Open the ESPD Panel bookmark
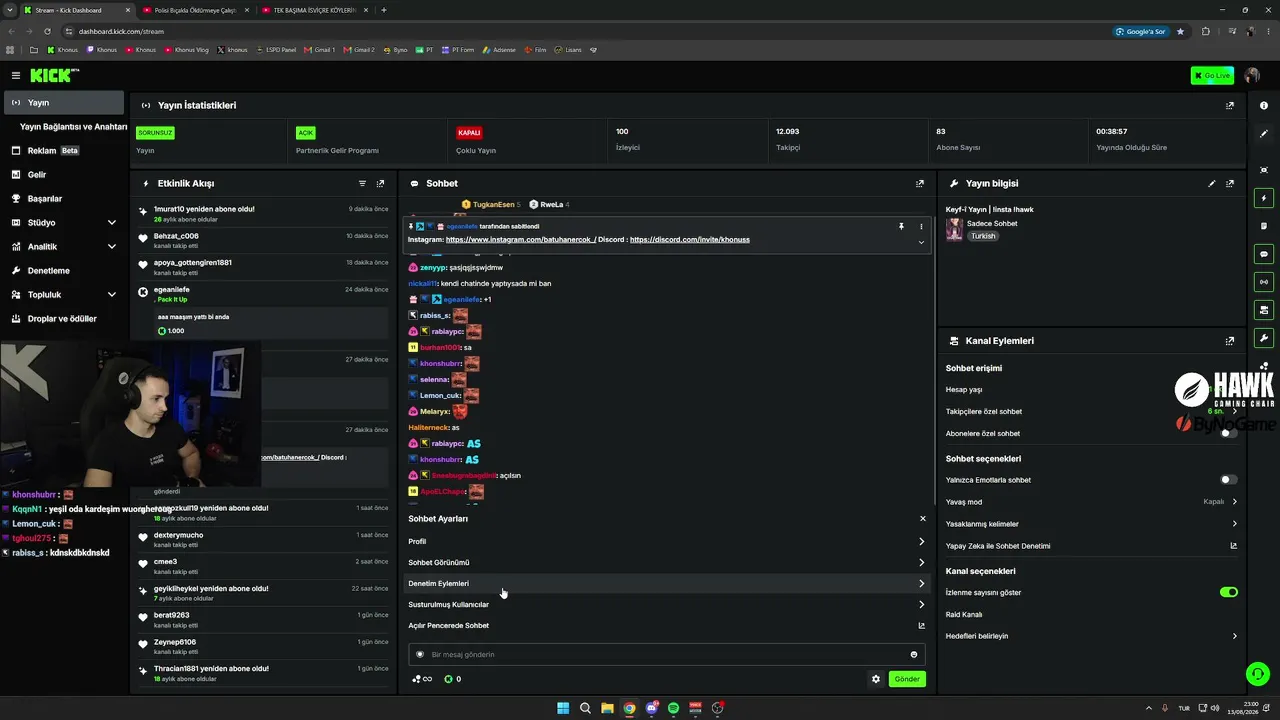Screen dimensions: 1280x720 pyautogui.click(x=275, y=49)
